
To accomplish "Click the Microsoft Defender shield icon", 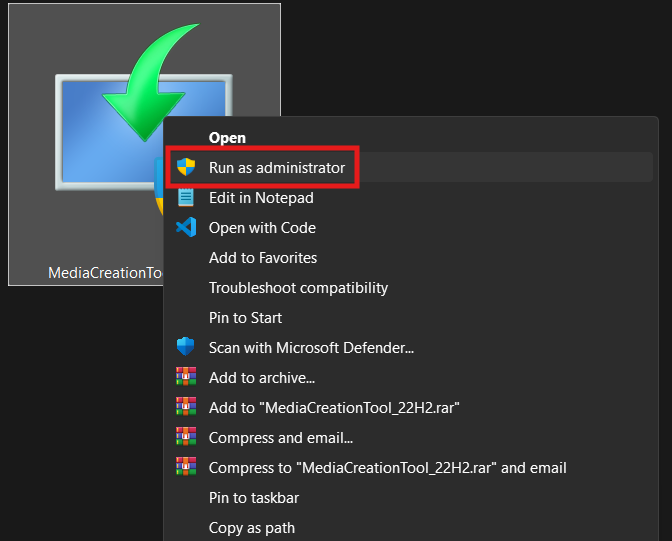I will [x=186, y=346].
